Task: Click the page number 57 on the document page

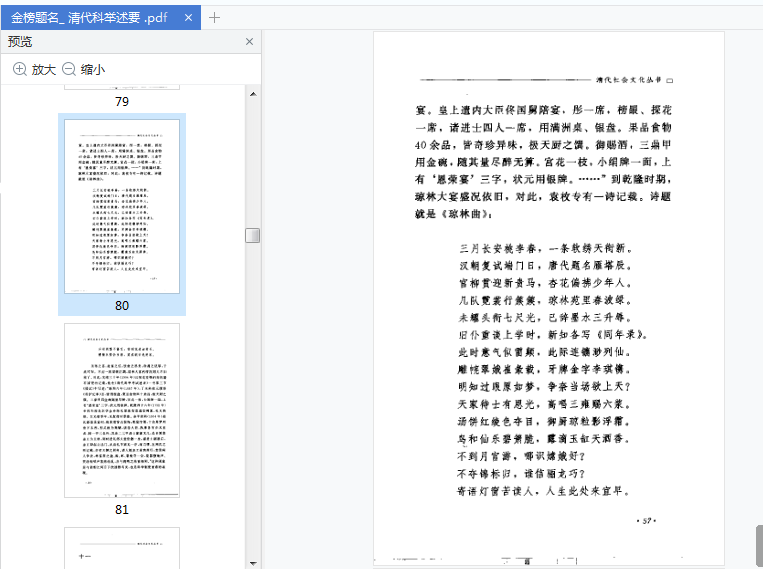Action: click(646, 521)
